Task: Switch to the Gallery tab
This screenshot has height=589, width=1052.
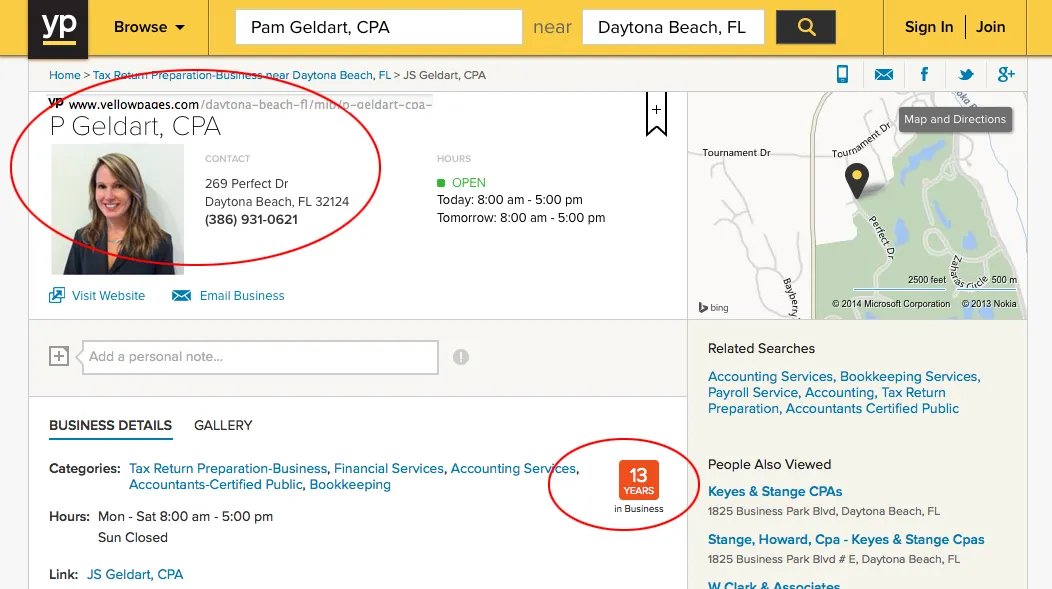Action: click(223, 425)
